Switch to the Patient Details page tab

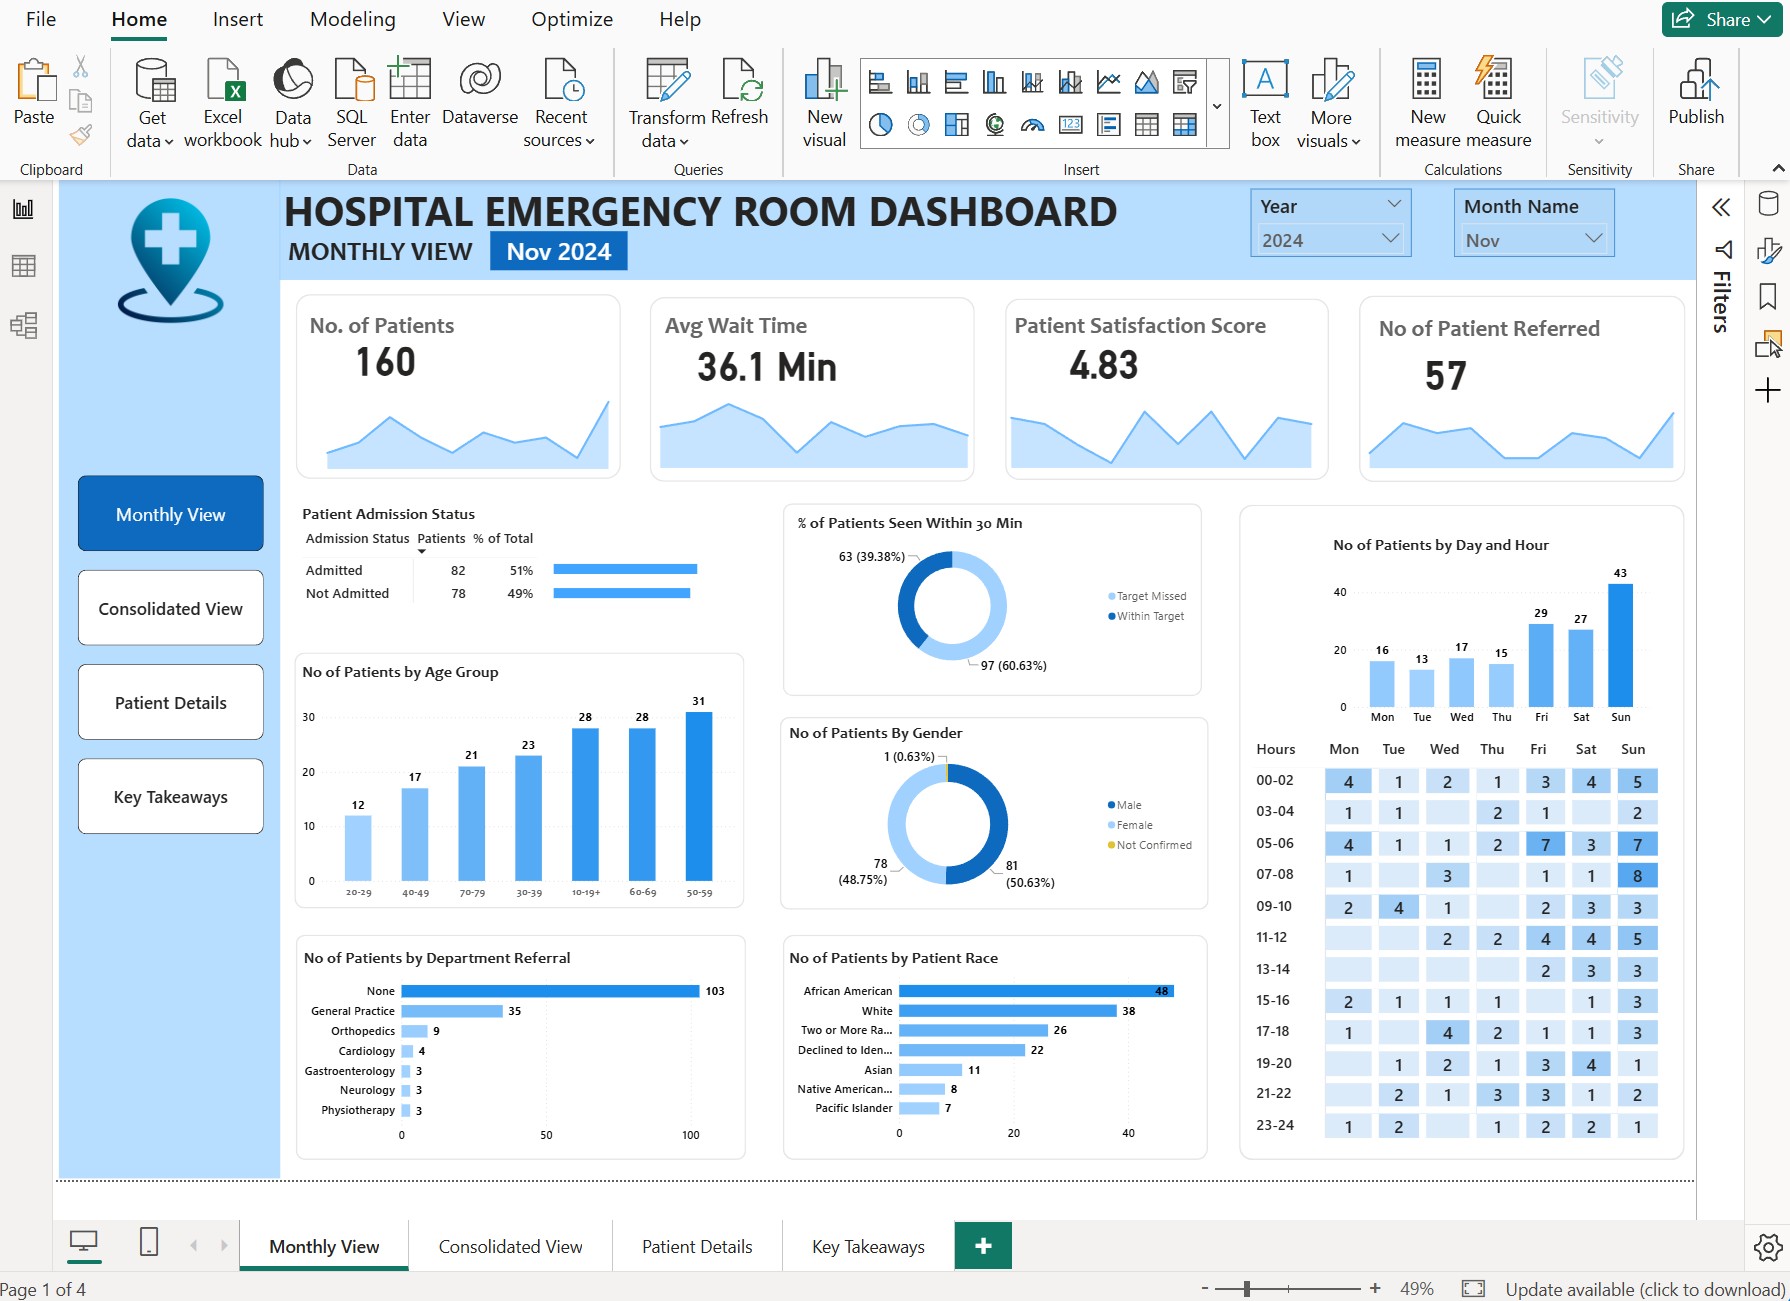(x=696, y=1247)
